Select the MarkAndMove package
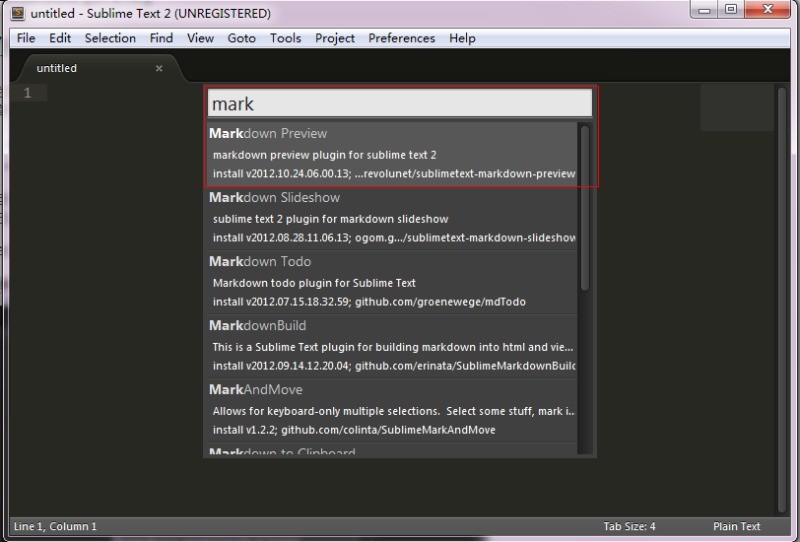 click(392, 409)
